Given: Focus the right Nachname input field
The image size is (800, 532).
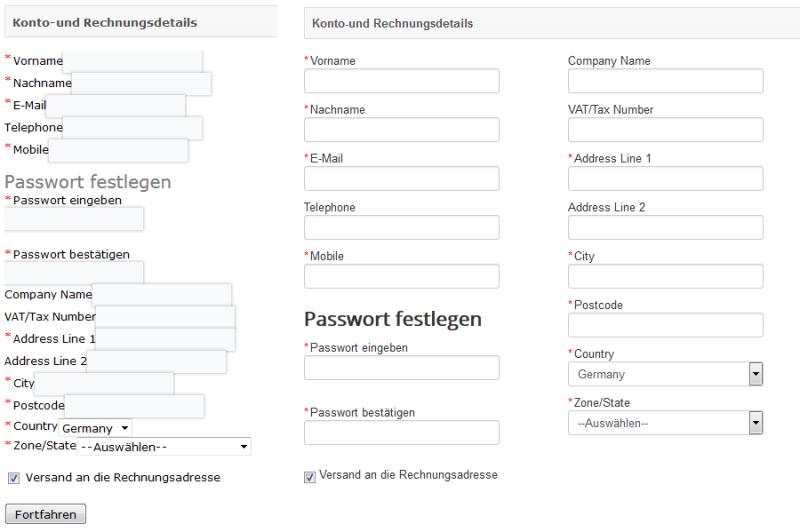Looking at the screenshot, I should [x=401, y=130].
